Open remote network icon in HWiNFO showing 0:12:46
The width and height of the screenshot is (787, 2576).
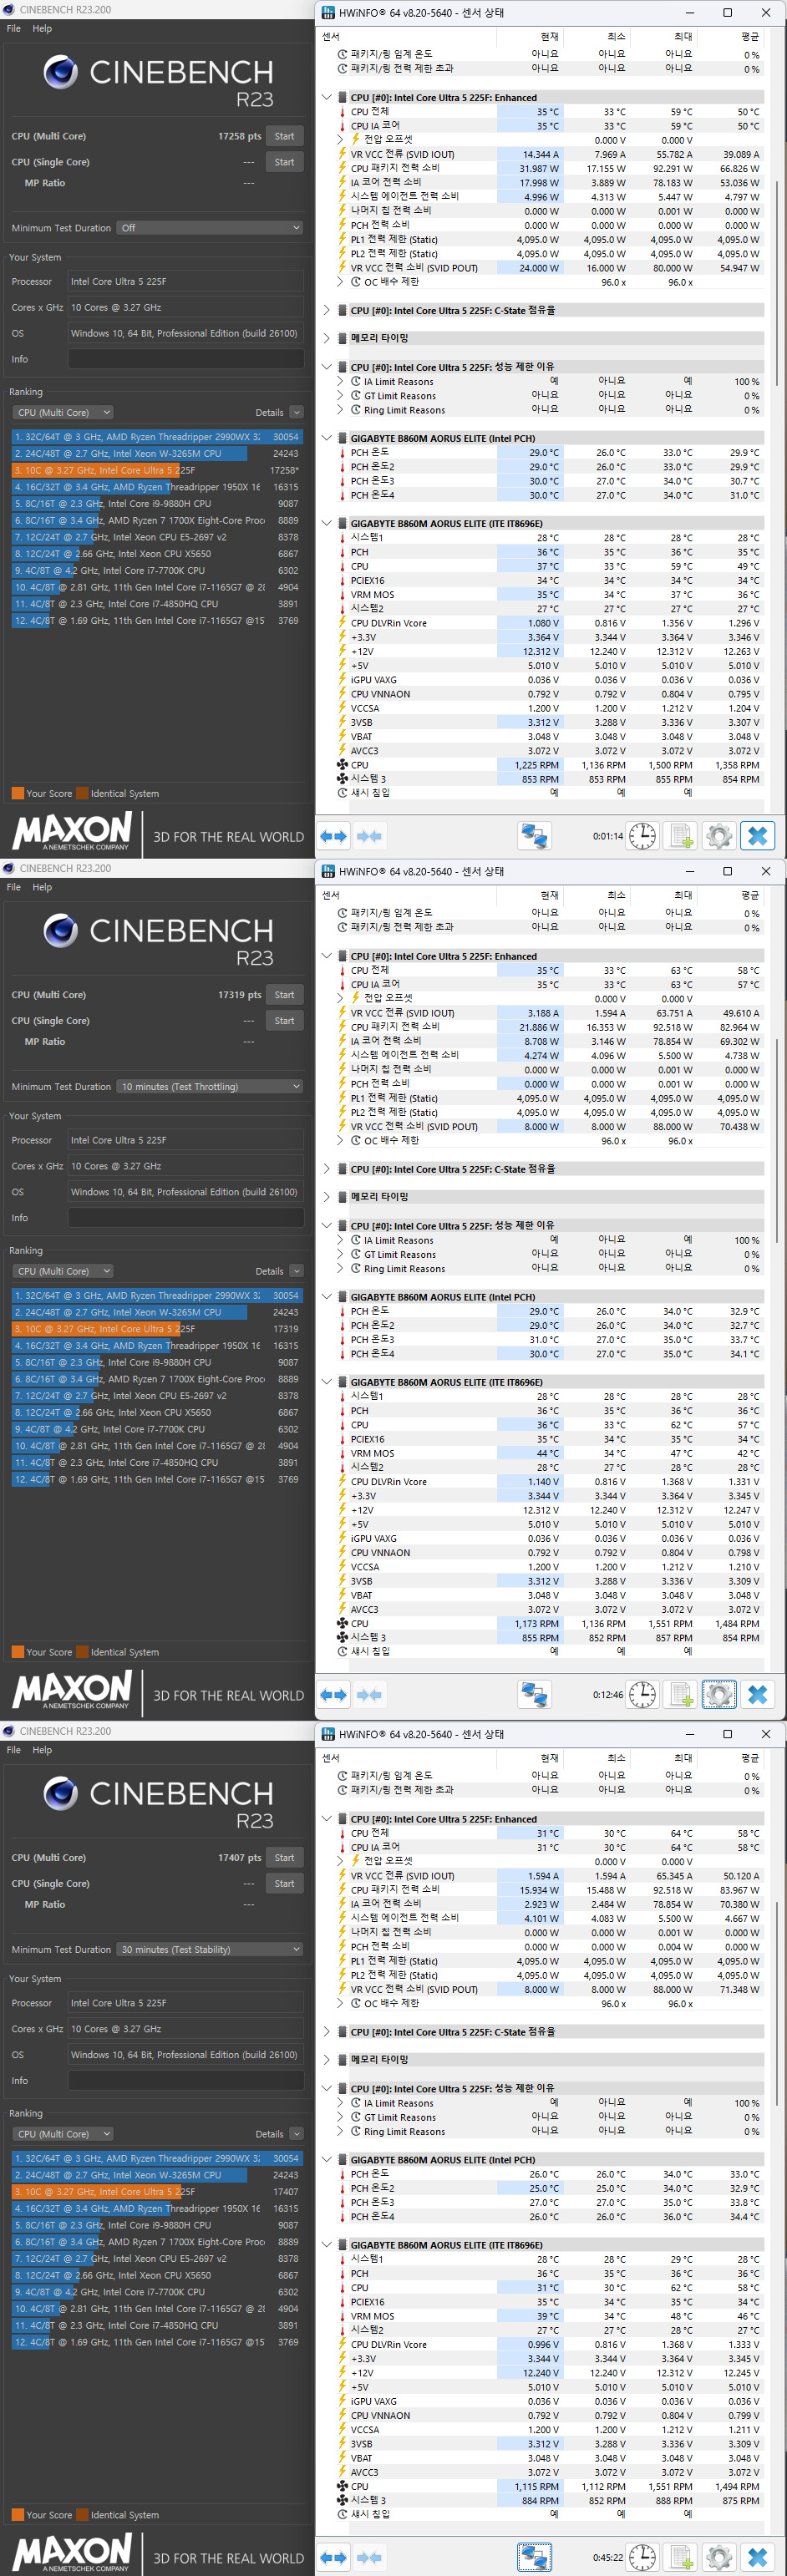(534, 1695)
